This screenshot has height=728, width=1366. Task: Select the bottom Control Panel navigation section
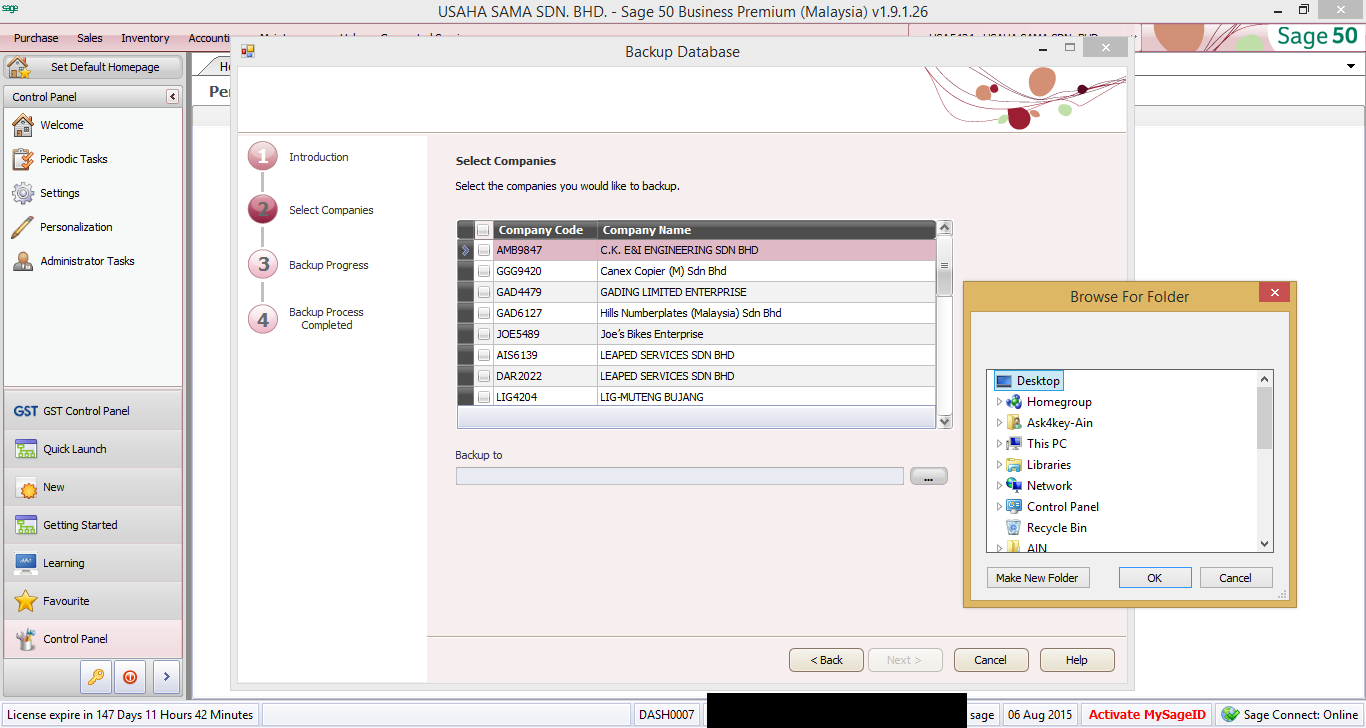click(93, 639)
